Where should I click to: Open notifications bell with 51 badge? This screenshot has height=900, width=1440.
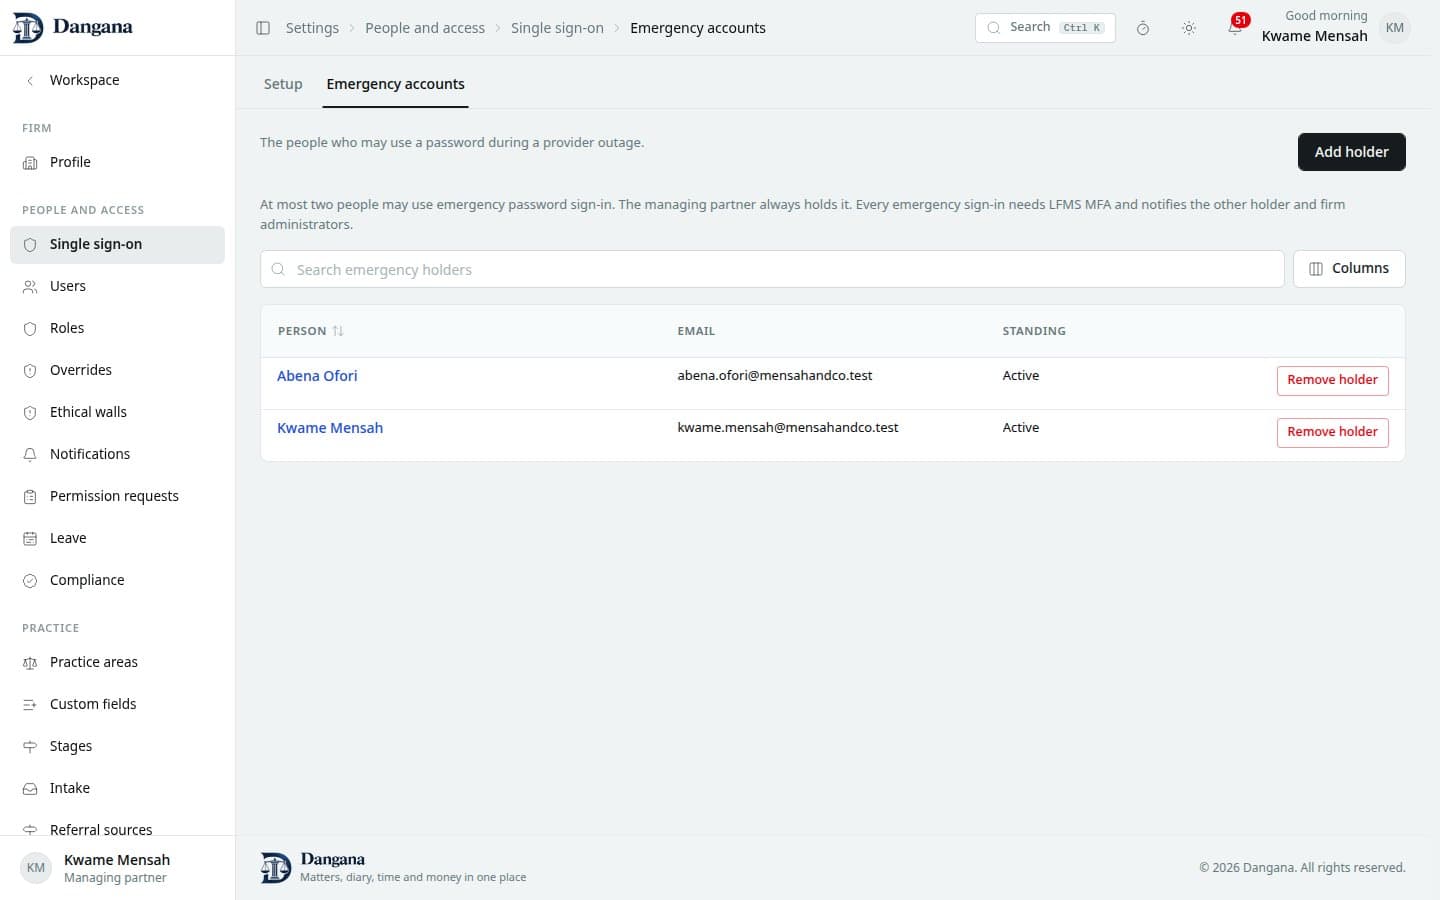click(x=1236, y=27)
